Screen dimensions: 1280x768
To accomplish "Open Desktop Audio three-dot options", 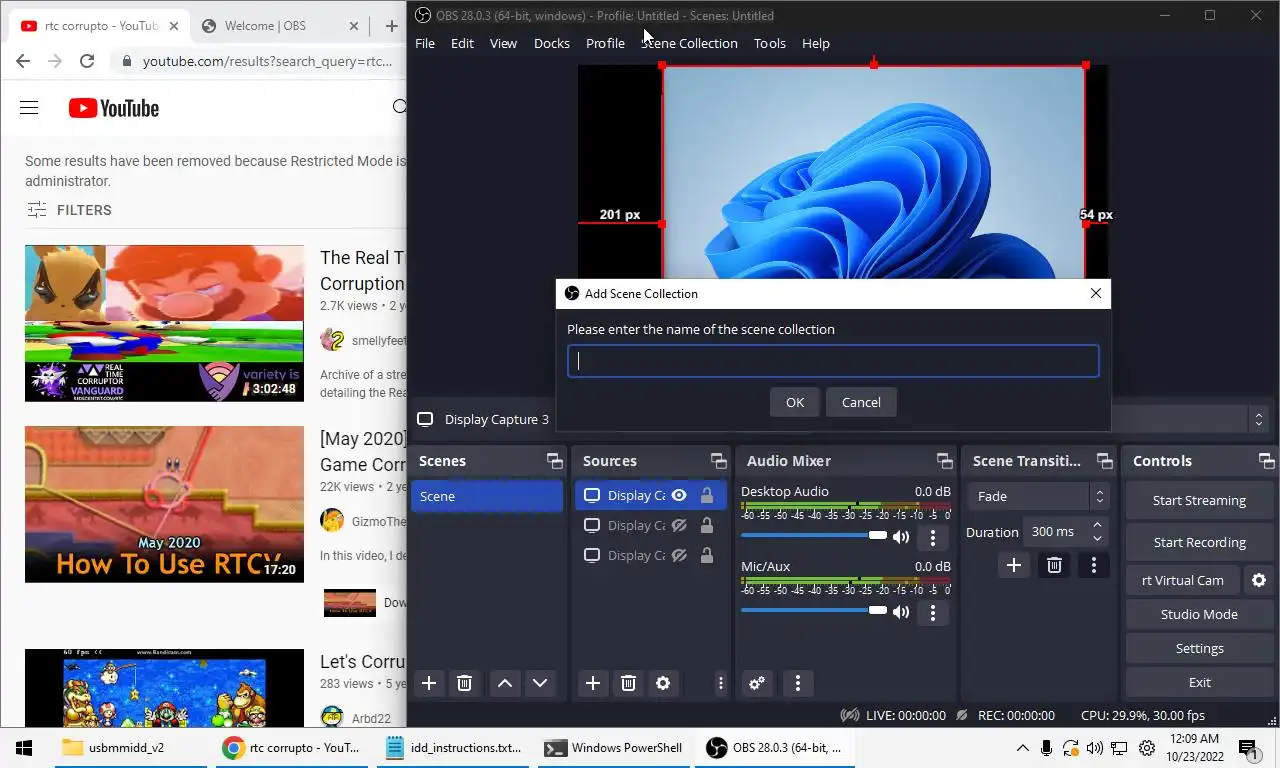I will 933,537.
